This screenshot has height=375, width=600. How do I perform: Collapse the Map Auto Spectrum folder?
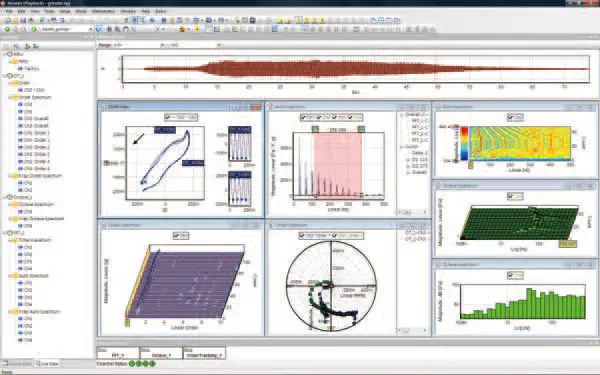pos(9,312)
